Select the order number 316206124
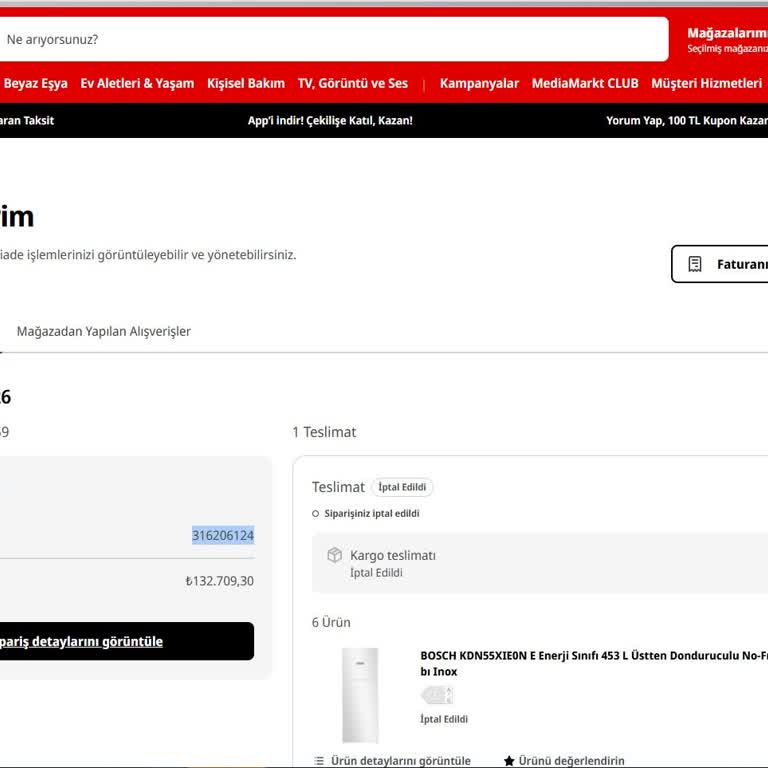The width and height of the screenshot is (768, 768). click(223, 535)
